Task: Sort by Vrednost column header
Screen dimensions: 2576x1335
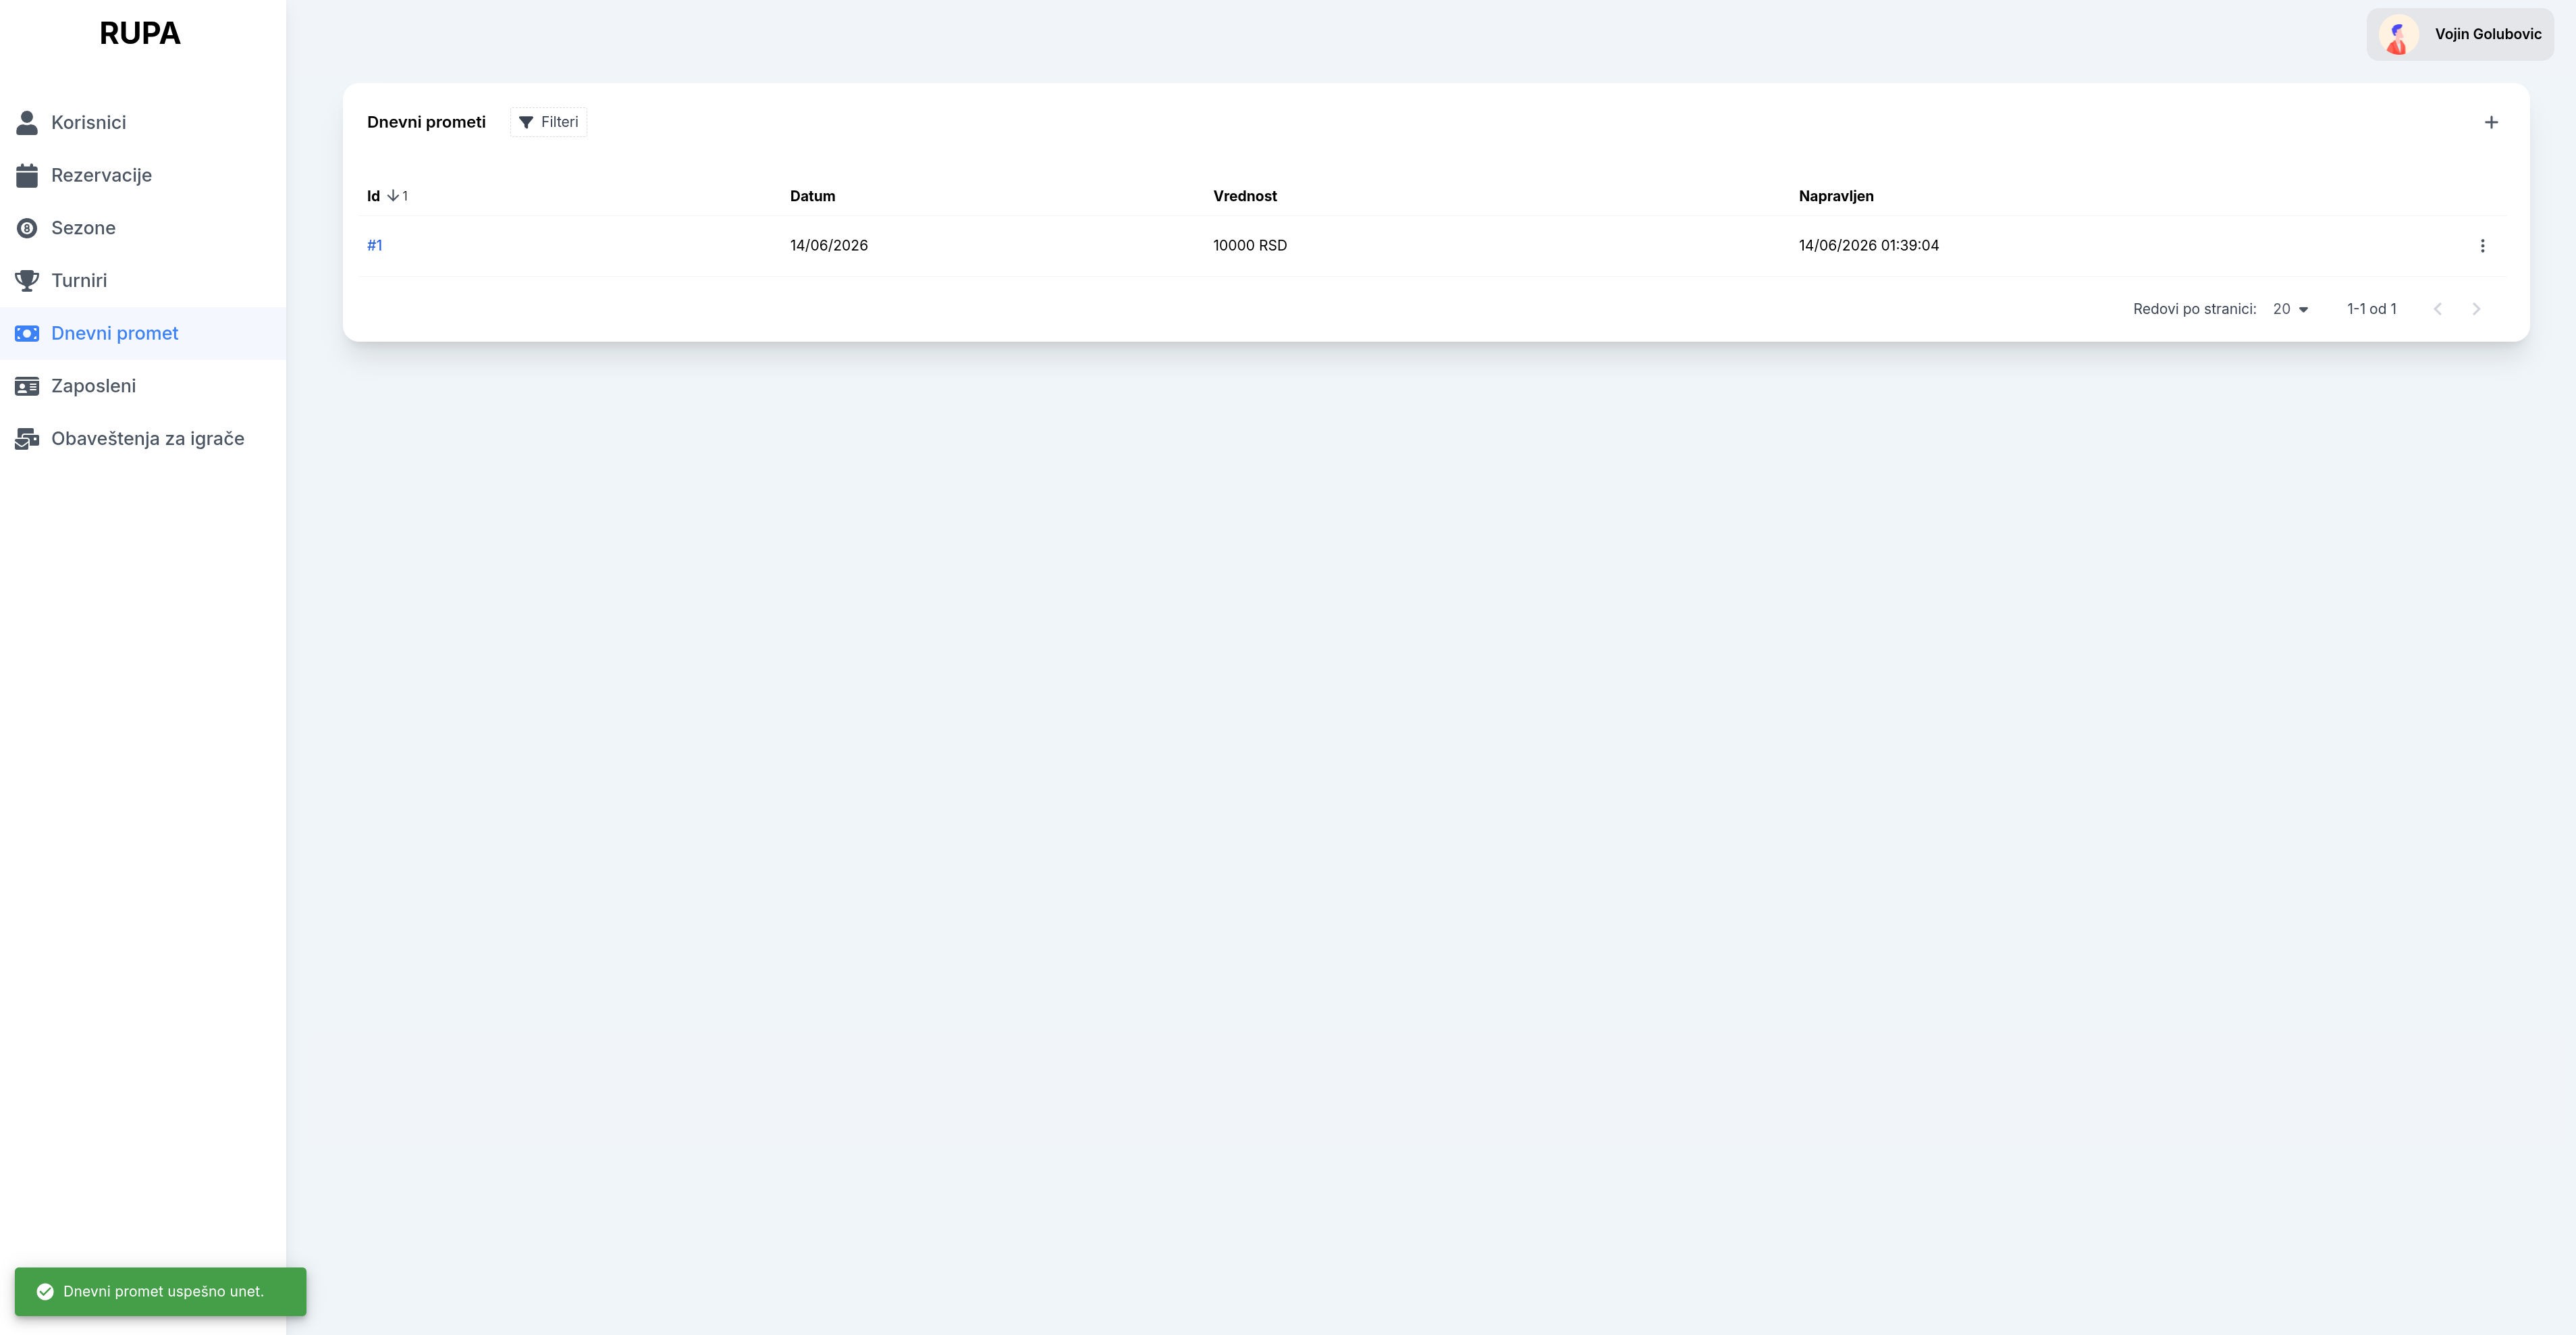Action: click(x=1245, y=196)
